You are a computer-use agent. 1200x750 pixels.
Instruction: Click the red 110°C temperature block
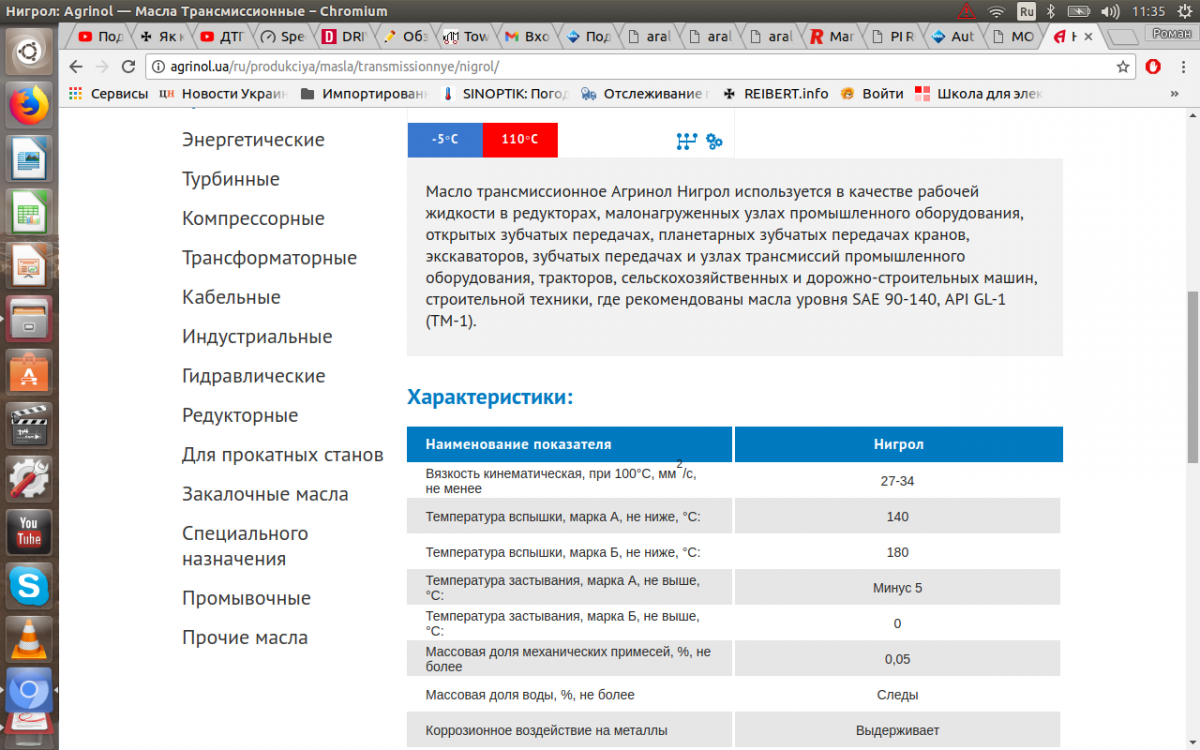tap(520, 140)
